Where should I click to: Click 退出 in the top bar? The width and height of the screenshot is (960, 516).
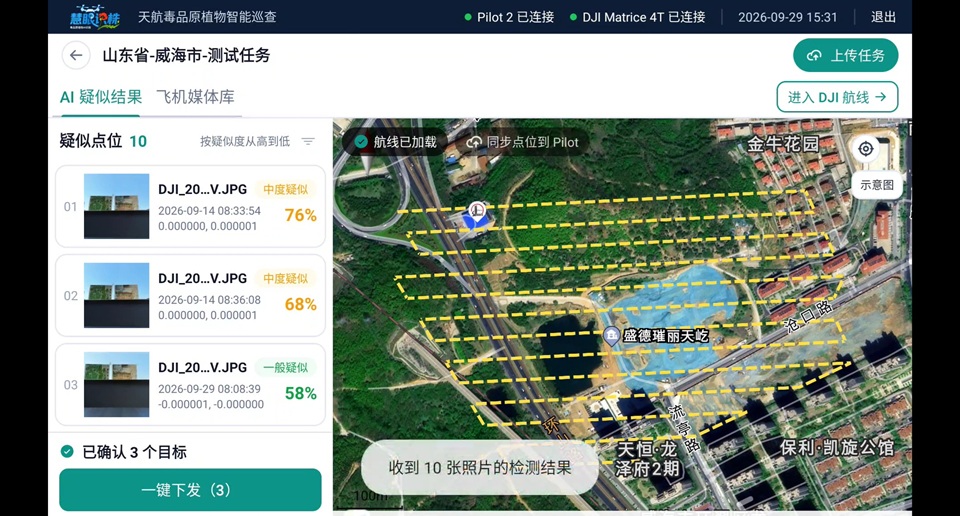(883, 17)
